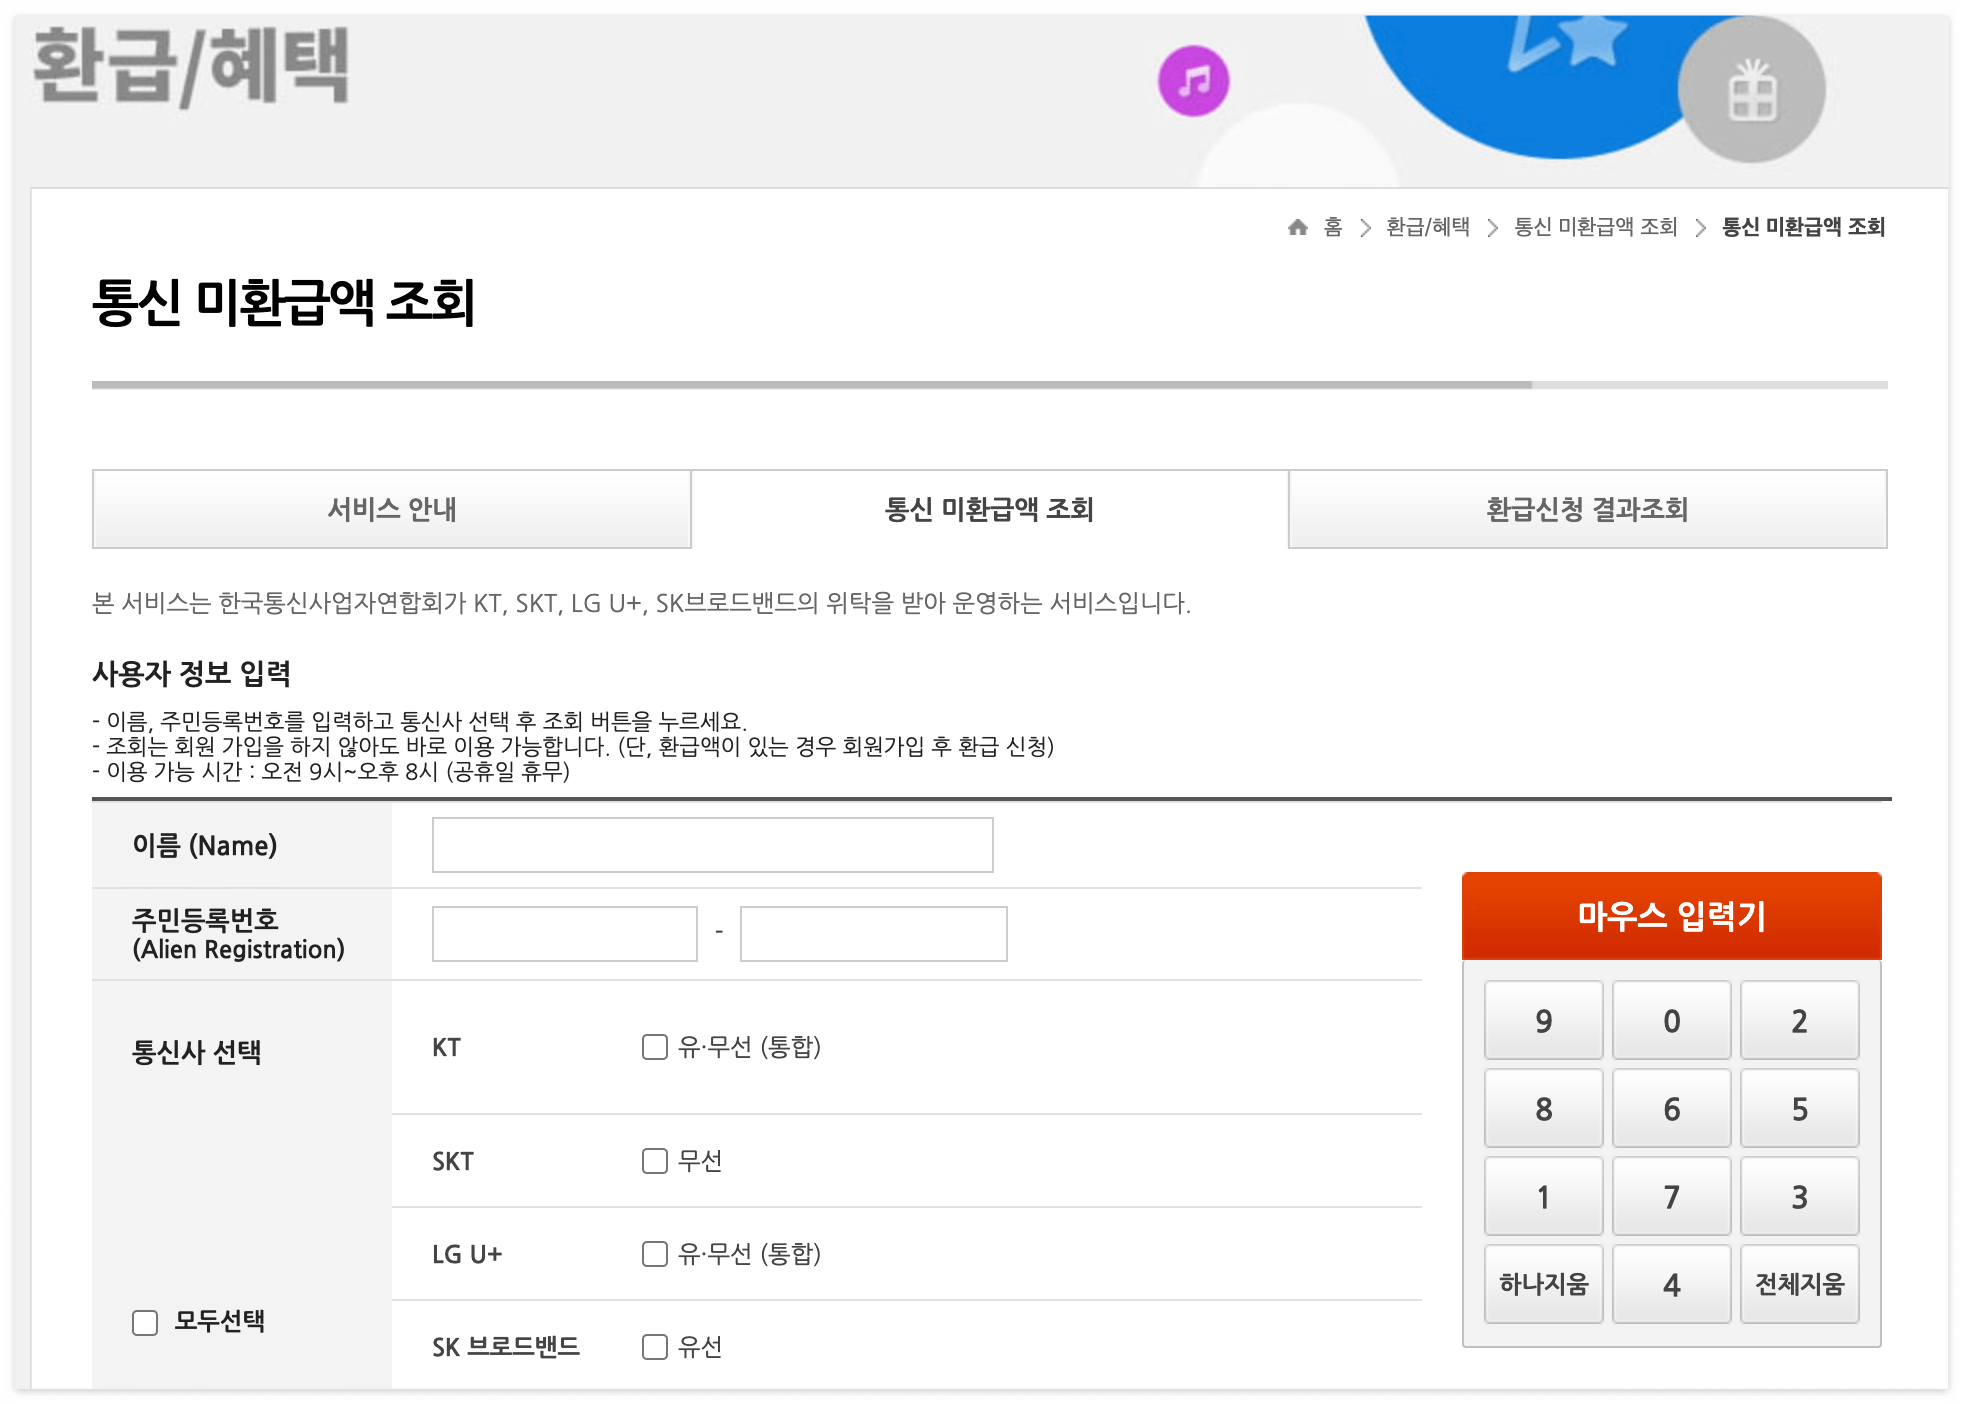This screenshot has height=1404, width=1964.
Task: Click the purple music note icon
Action: (x=1193, y=81)
